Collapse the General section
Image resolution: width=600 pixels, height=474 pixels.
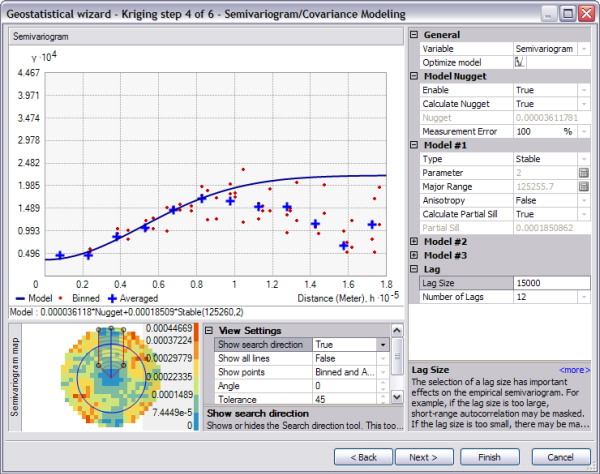414,34
